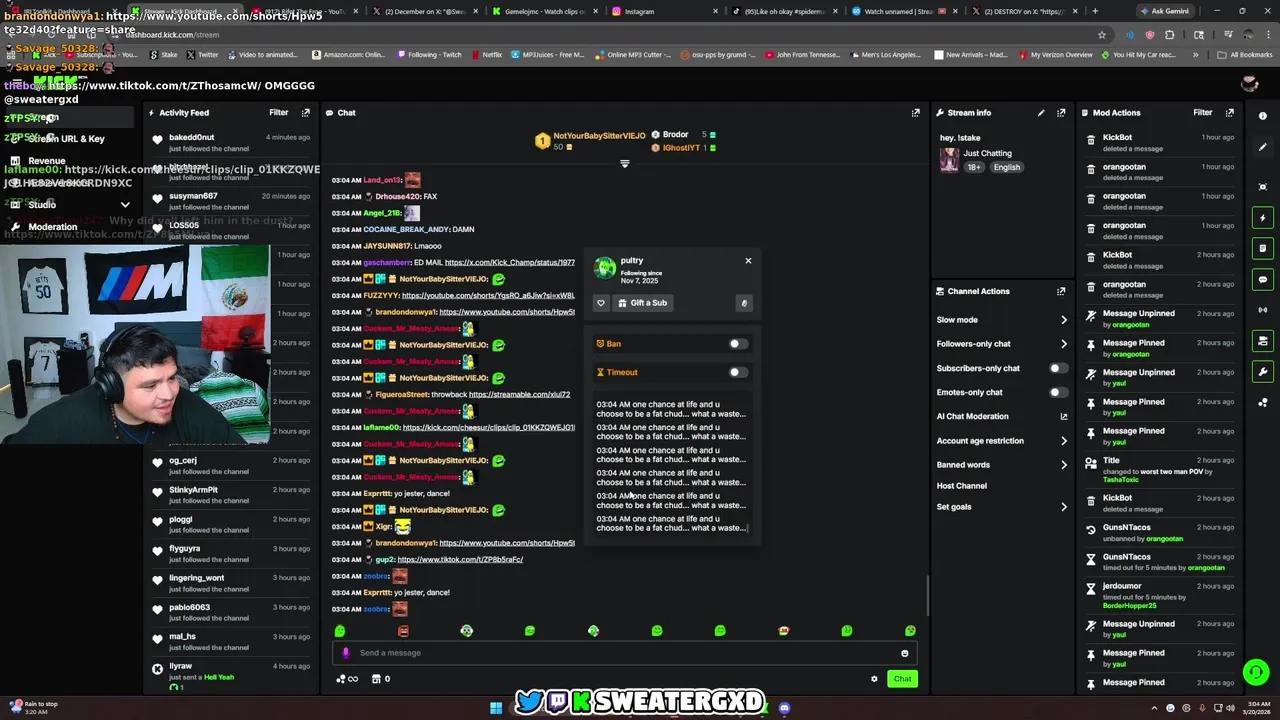The image size is (1280, 720).
Task: Pop out the Activity Feed panel
Action: coord(306,113)
